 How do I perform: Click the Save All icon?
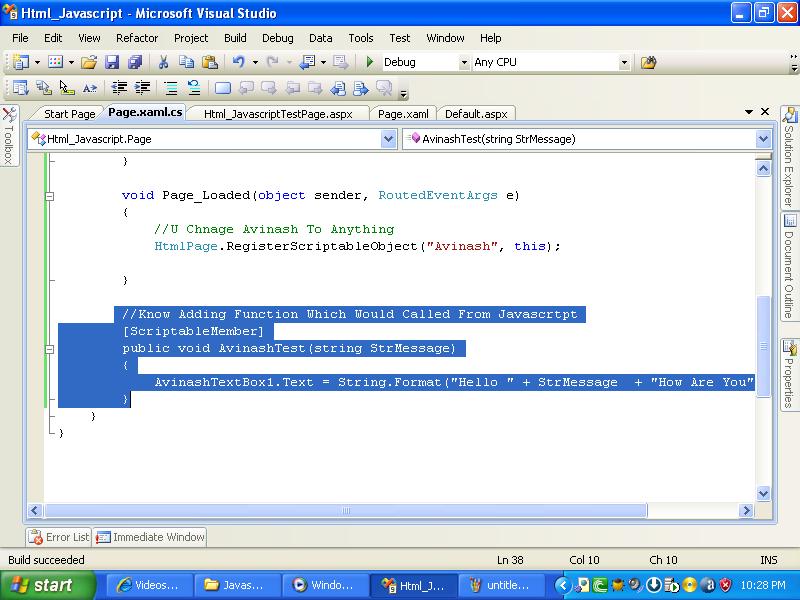pyautogui.click(x=135, y=62)
